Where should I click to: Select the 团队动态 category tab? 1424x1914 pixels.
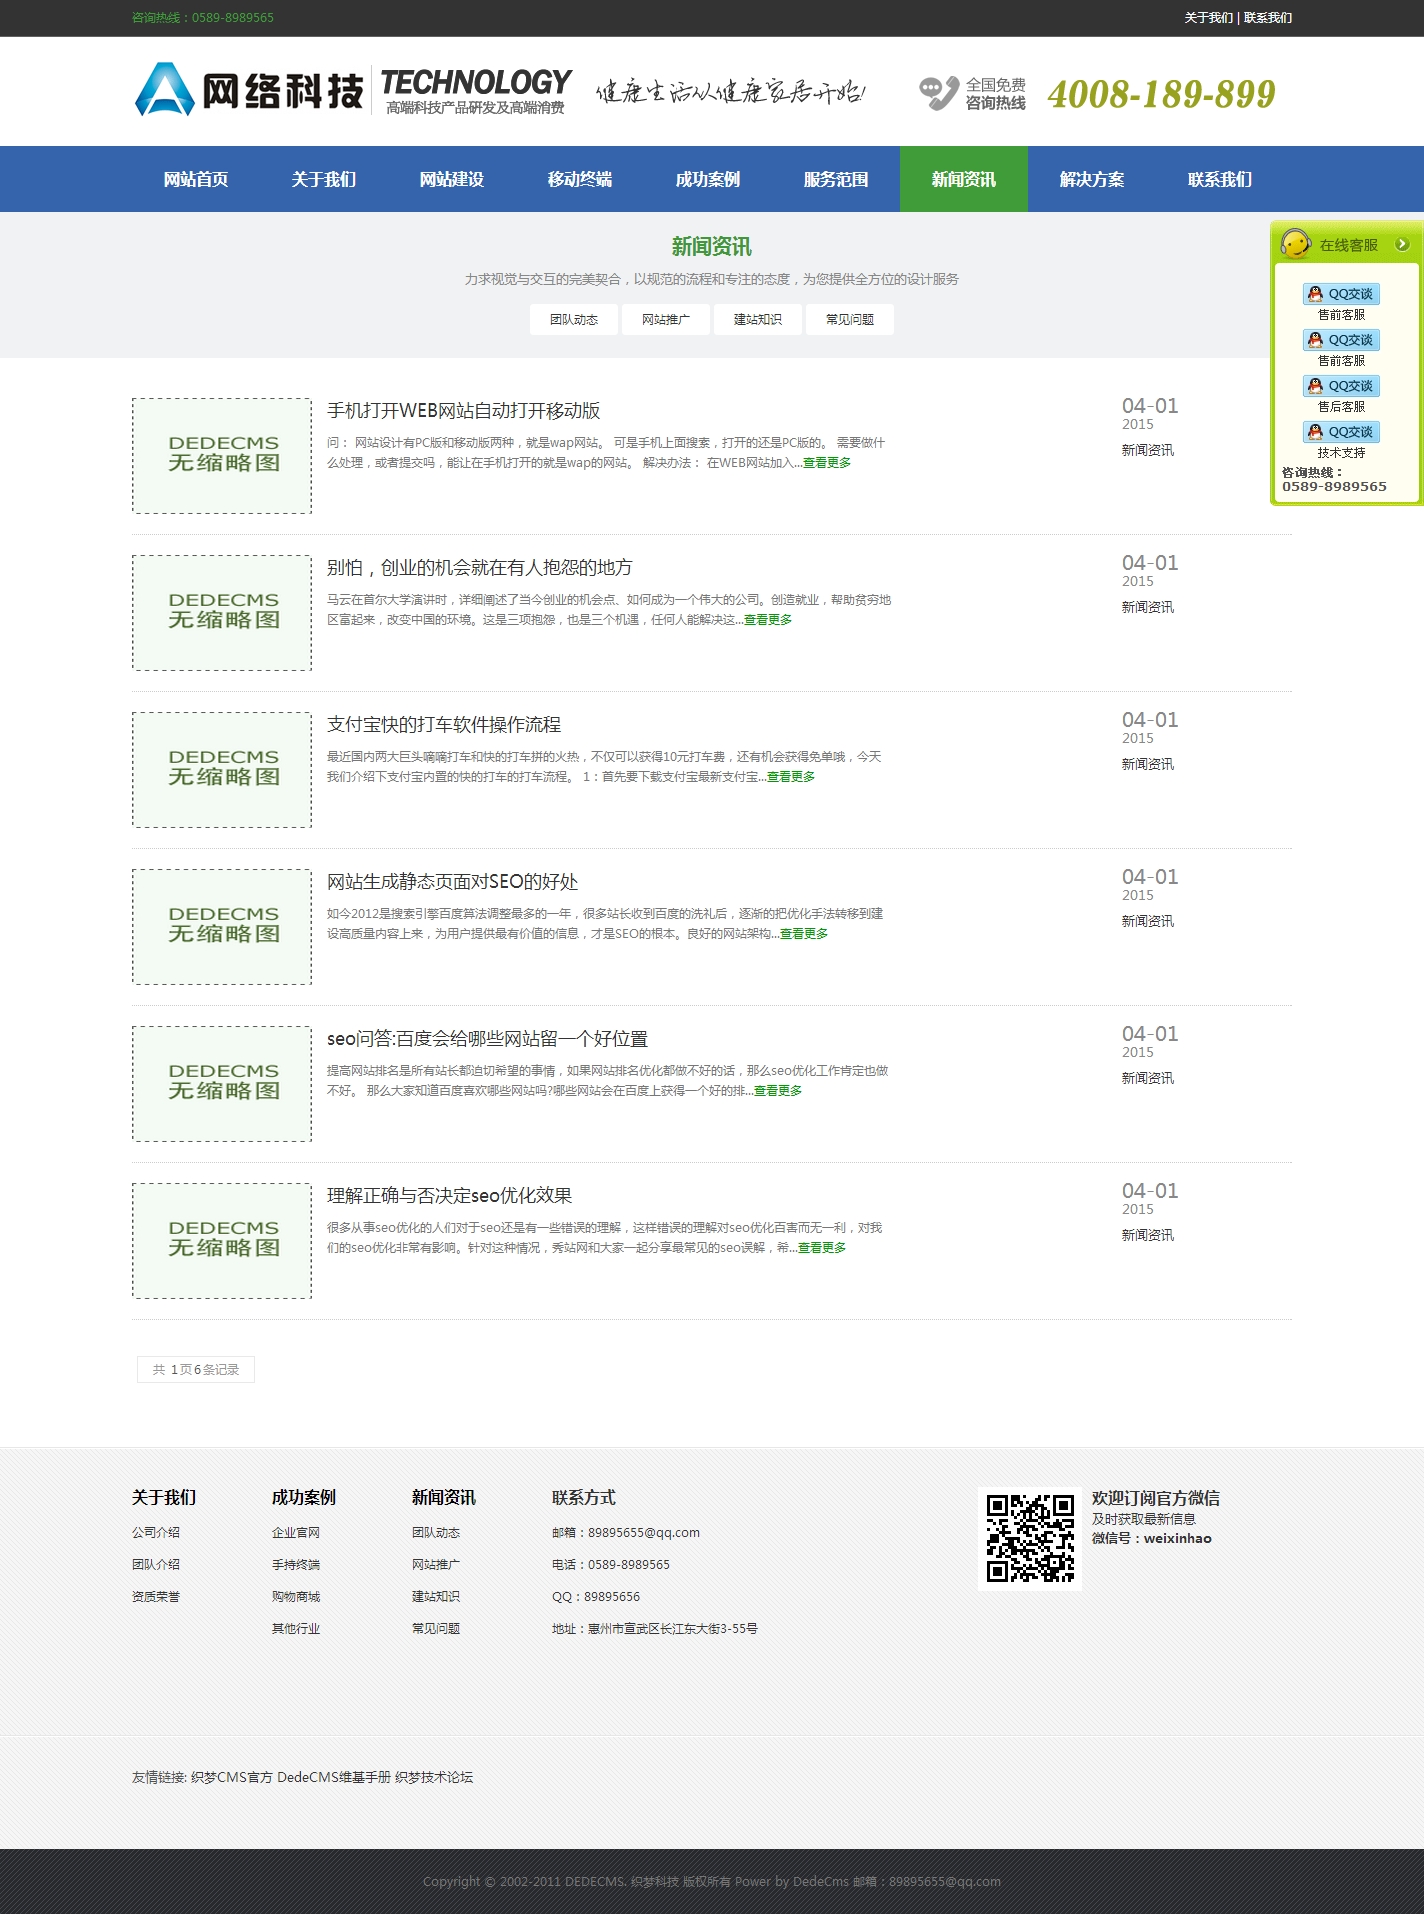(574, 320)
